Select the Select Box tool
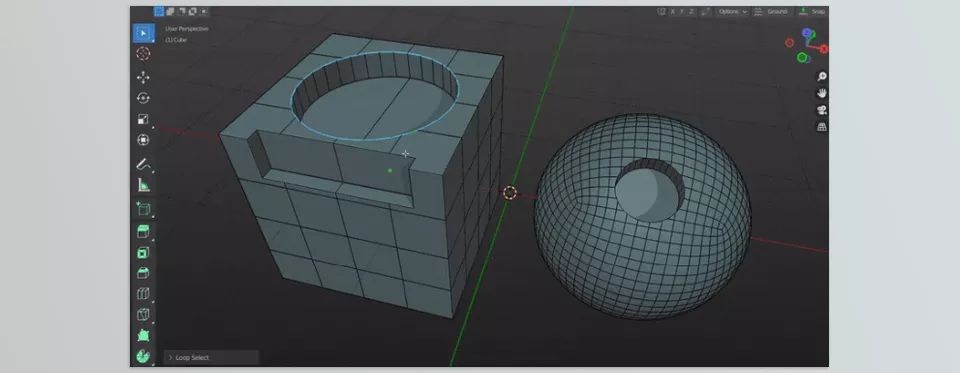960x373 pixels. coord(143,33)
